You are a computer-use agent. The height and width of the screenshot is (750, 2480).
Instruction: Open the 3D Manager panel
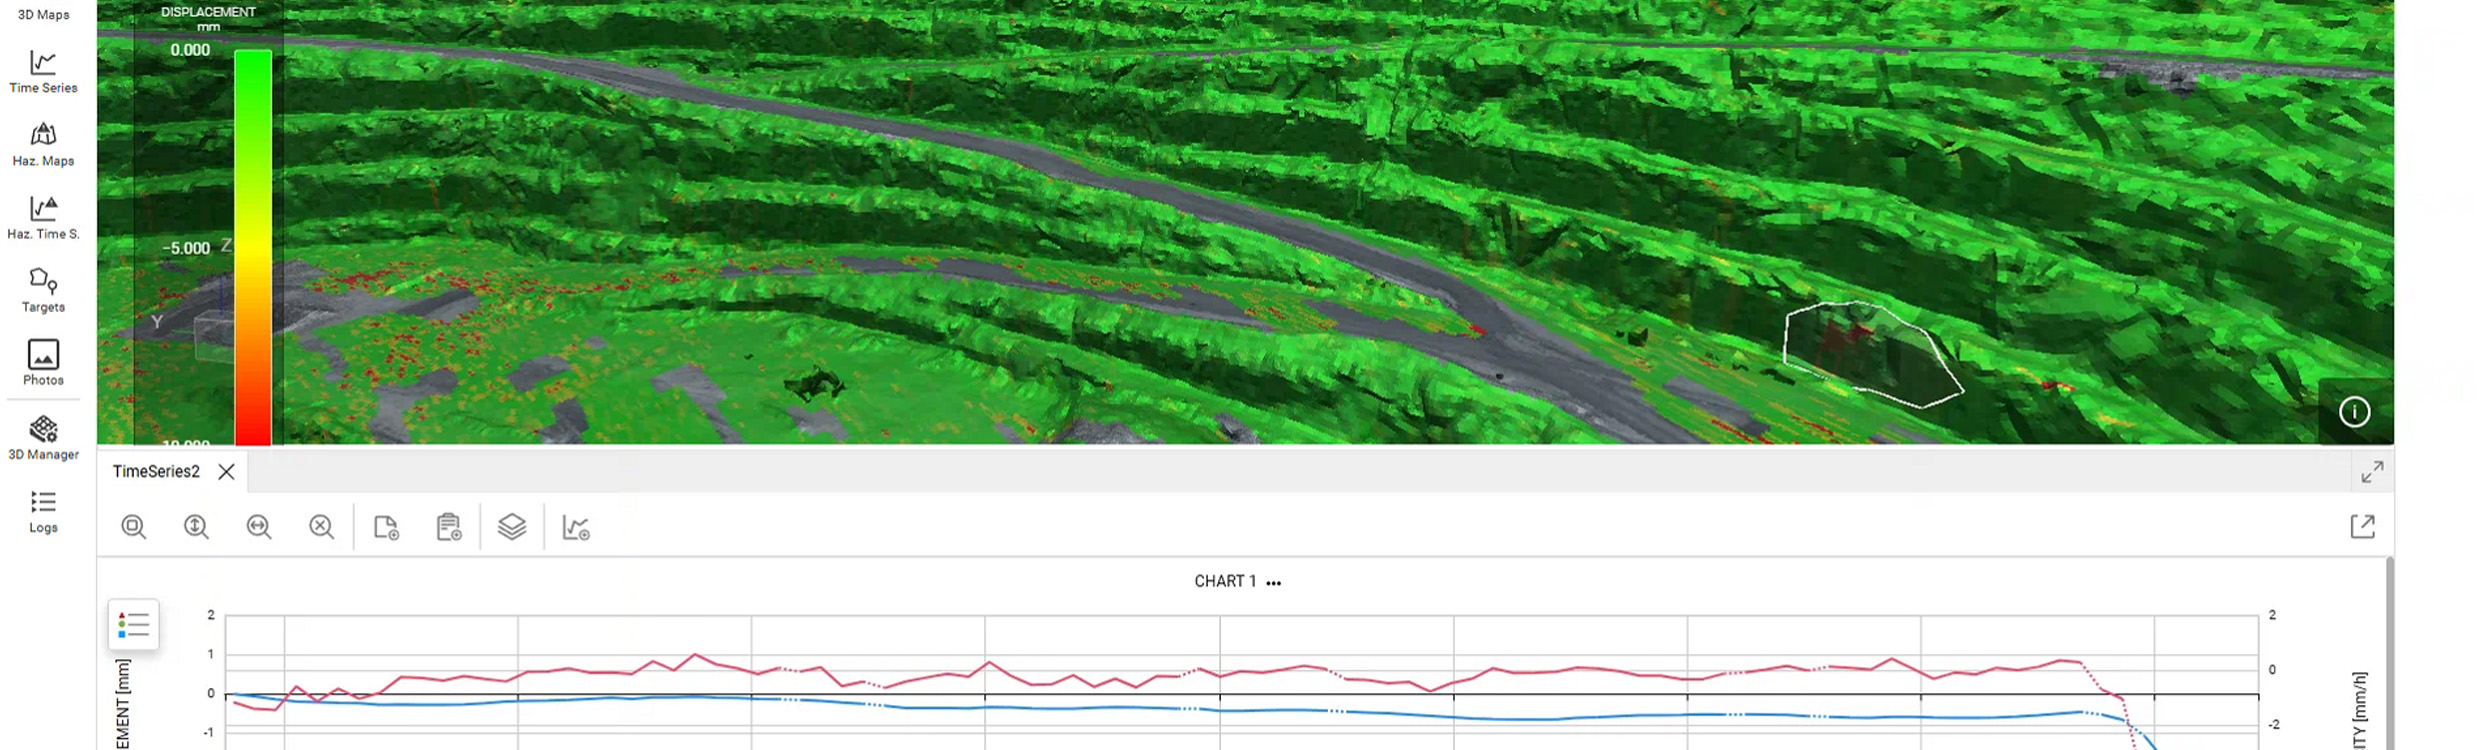43,438
